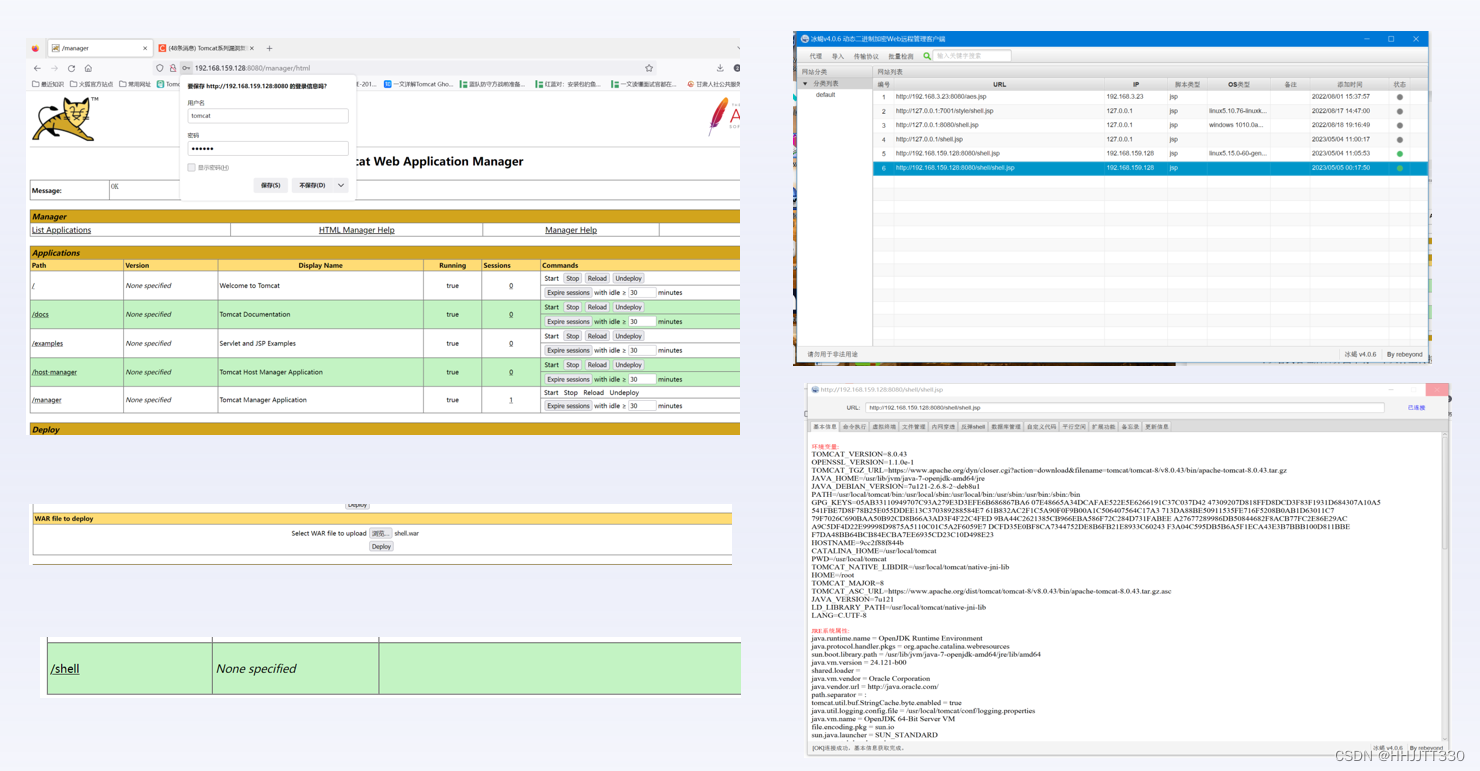Image resolution: width=1480 pixels, height=771 pixels.
Task: Open the 最近知识 bookmark folder
Action: [48, 84]
